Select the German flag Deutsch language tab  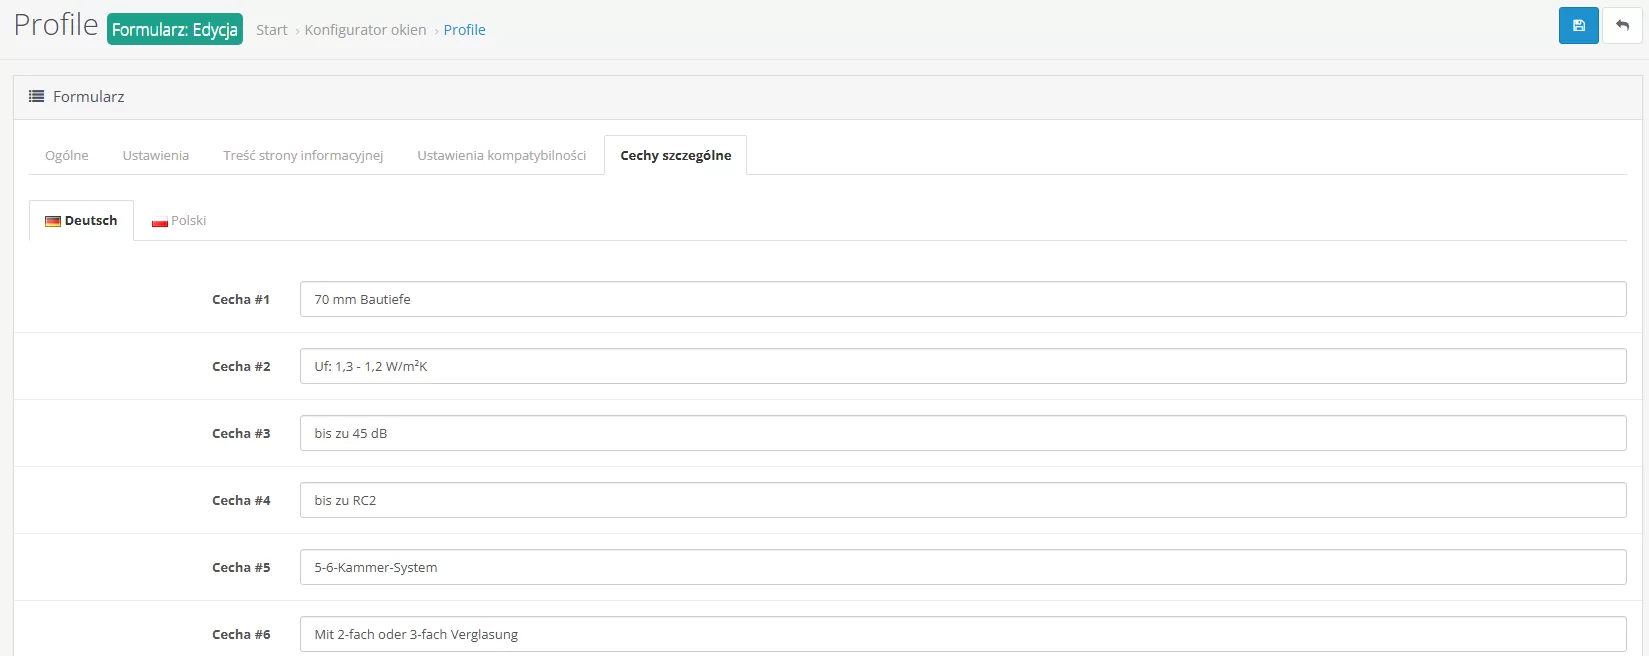81,221
